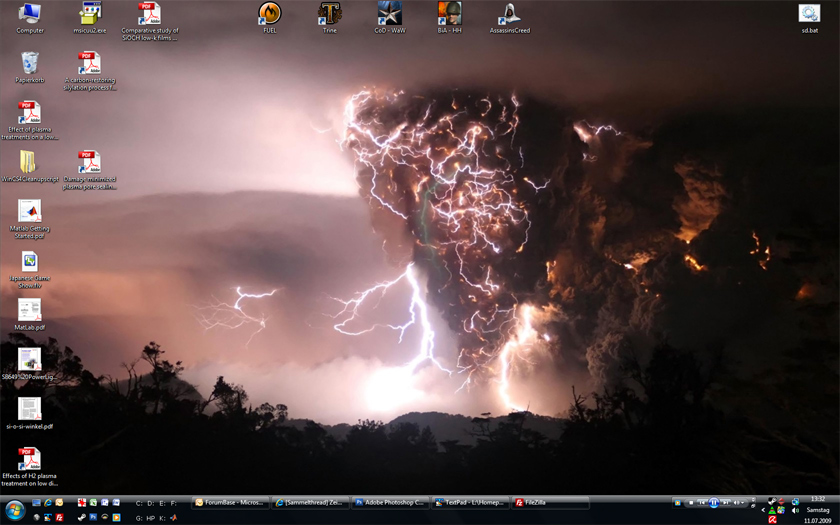This screenshot has height=525, width=840.
Task: Launch Steam from quick launch
Action: click(x=82, y=518)
